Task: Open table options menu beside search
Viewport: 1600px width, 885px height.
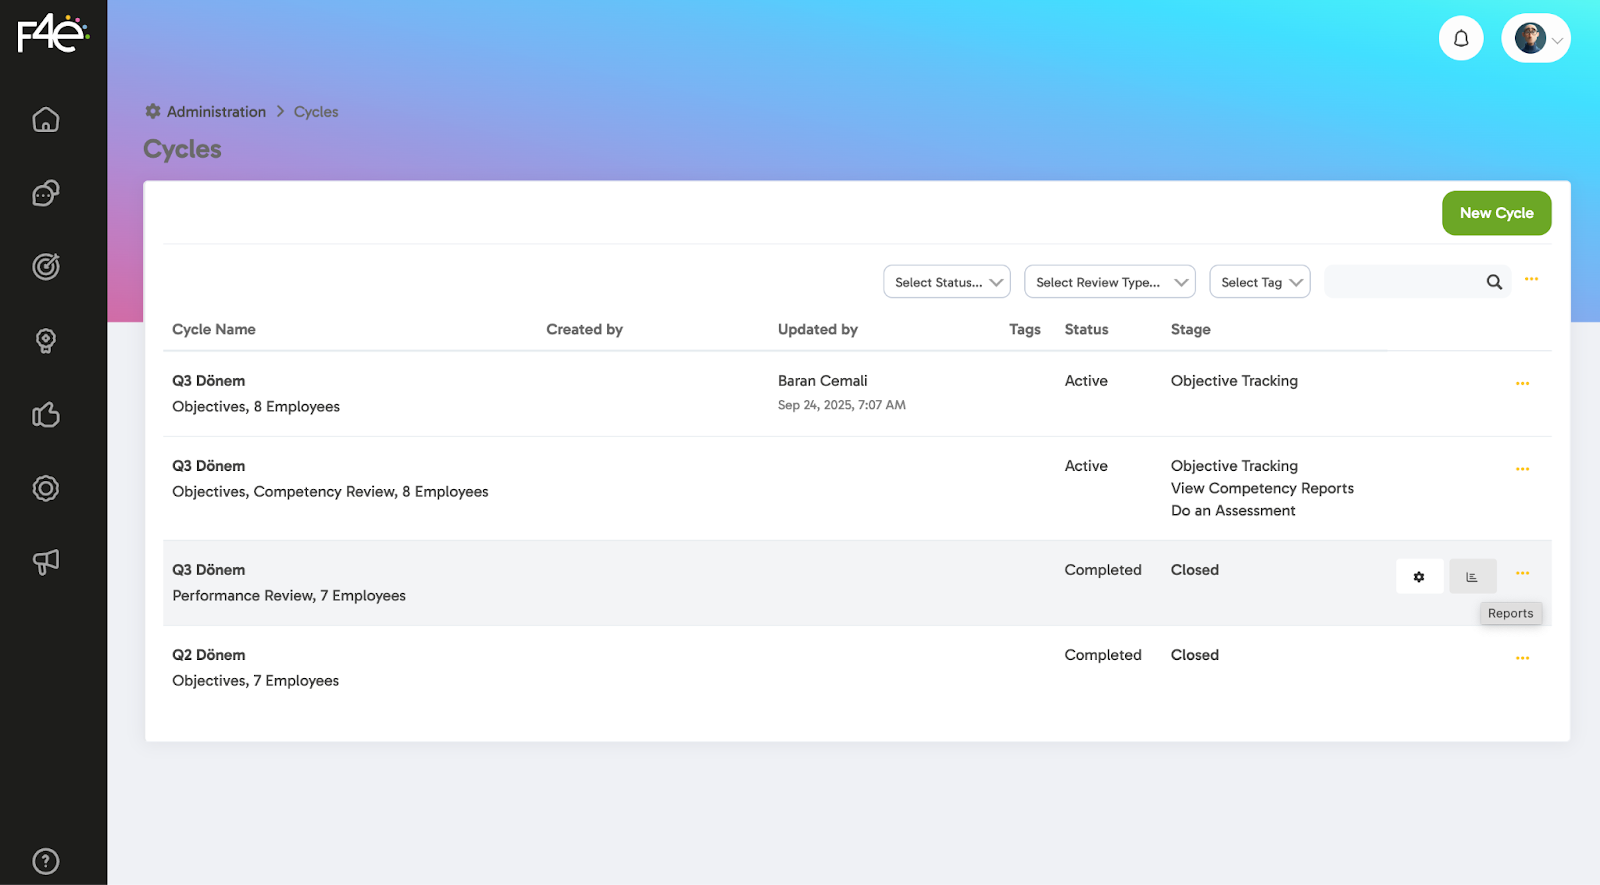Action: (1531, 279)
